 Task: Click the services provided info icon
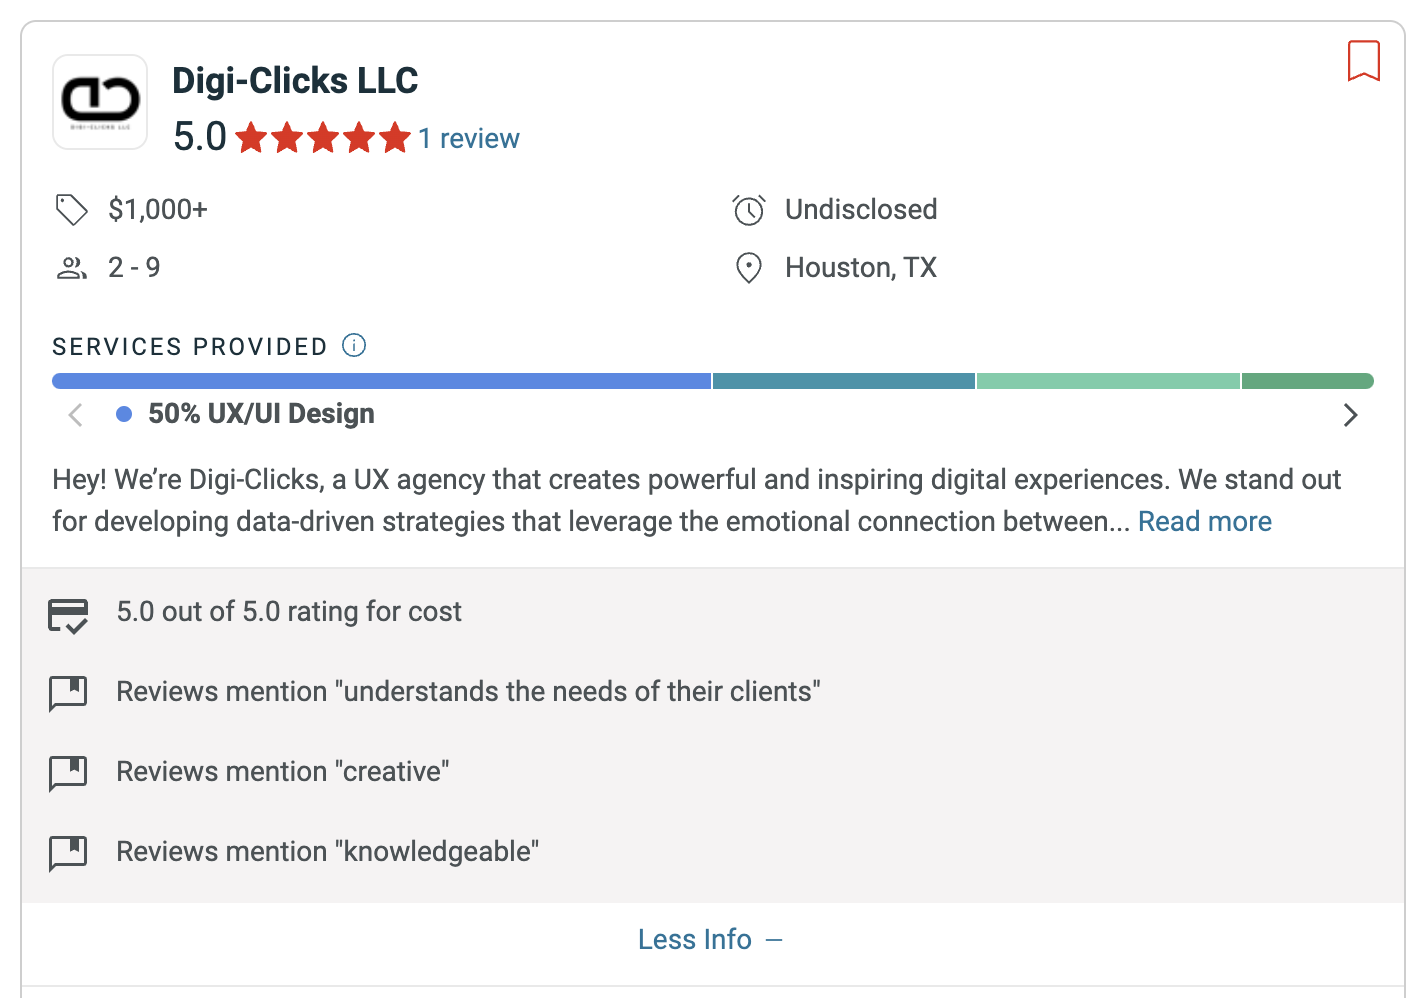click(354, 345)
